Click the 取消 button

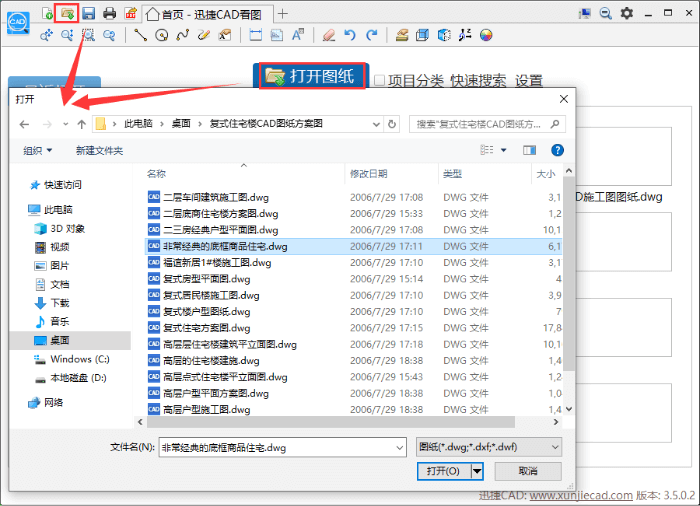(x=527, y=471)
